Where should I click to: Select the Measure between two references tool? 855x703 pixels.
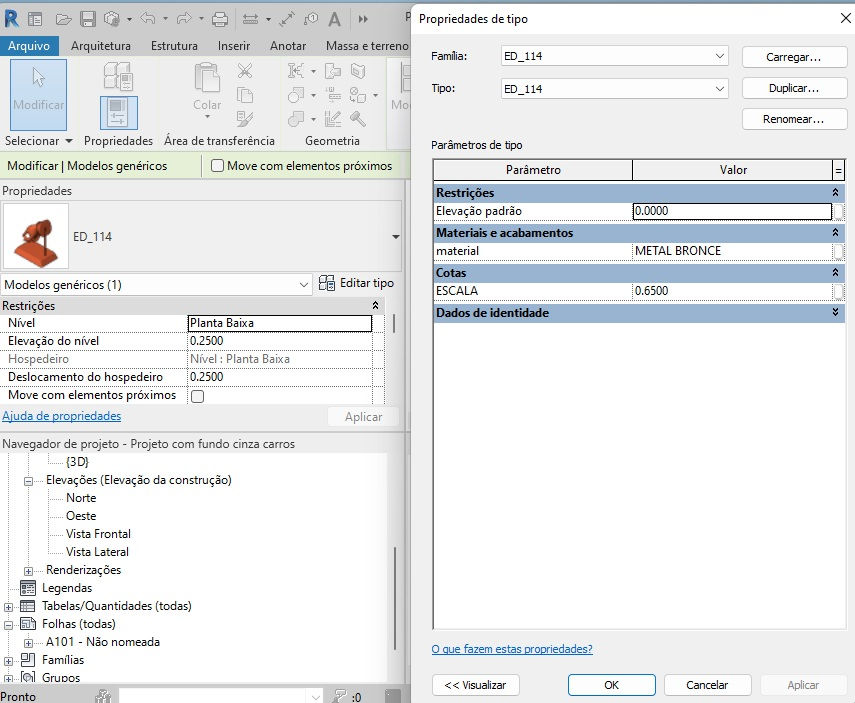(x=250, y=20)
